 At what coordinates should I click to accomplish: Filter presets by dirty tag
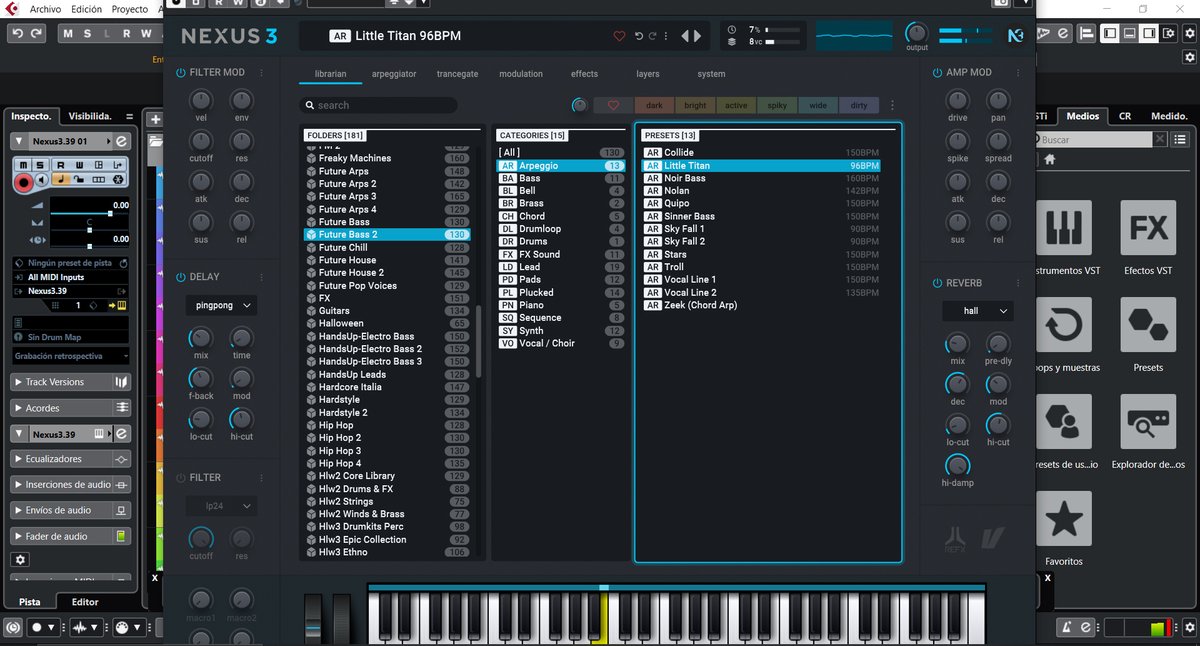[859, 105]
